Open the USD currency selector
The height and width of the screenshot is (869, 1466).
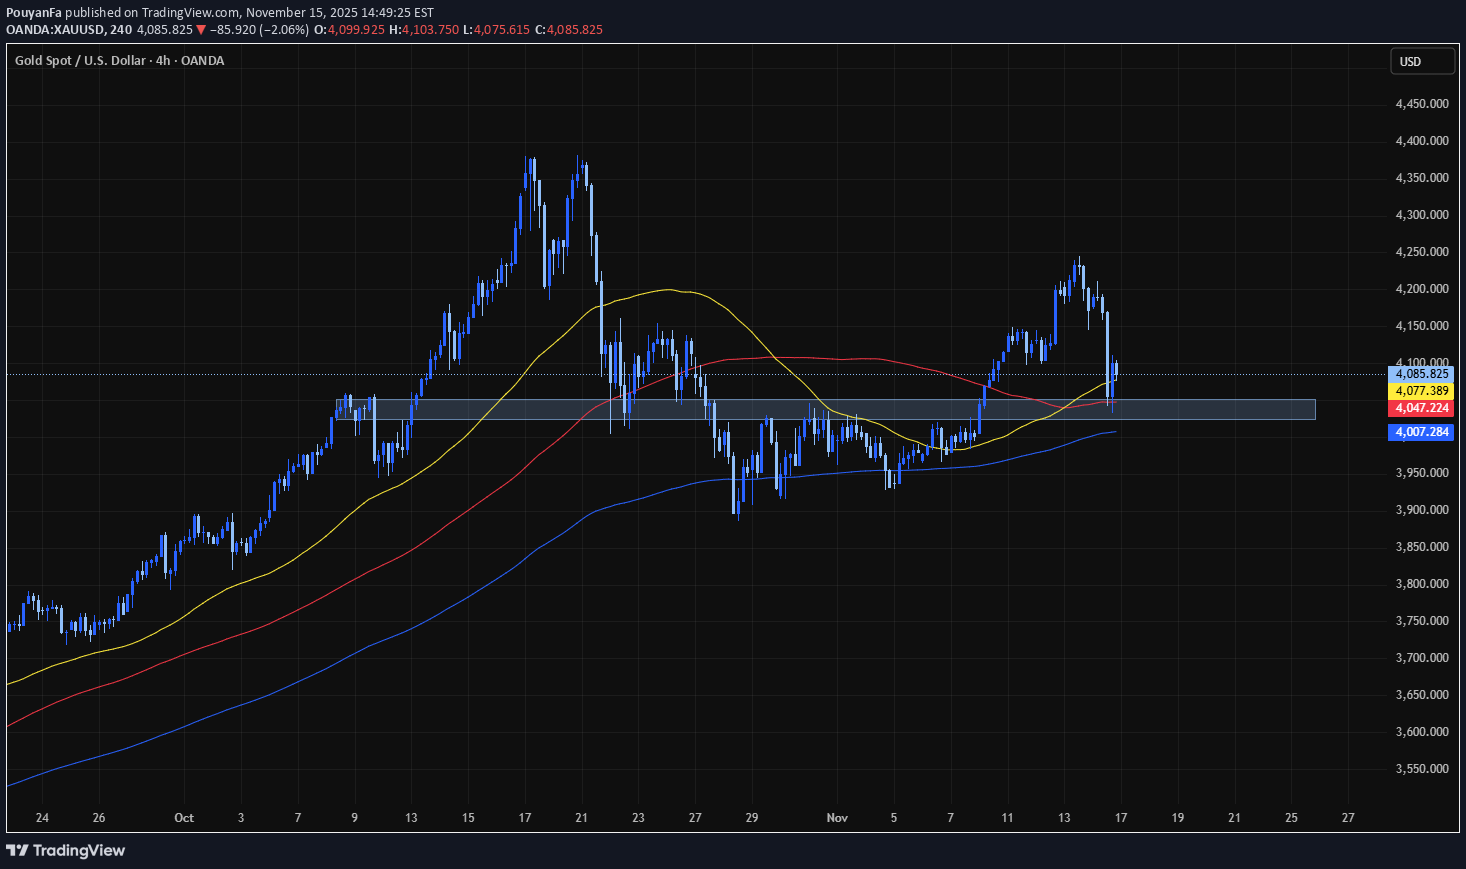pos(1422,62)
